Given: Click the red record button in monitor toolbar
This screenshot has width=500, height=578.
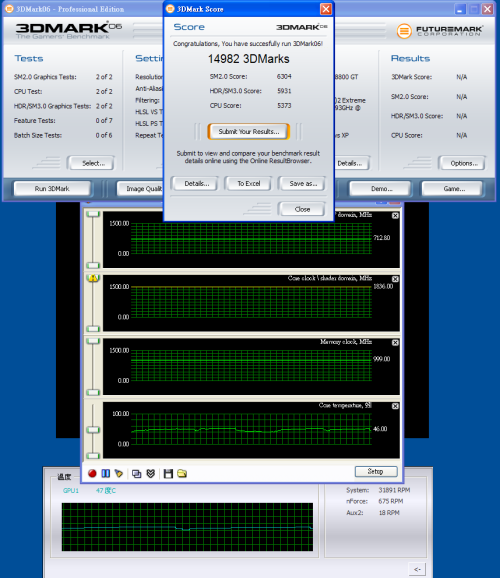Looking at the screenshot, I should [92, 474].
